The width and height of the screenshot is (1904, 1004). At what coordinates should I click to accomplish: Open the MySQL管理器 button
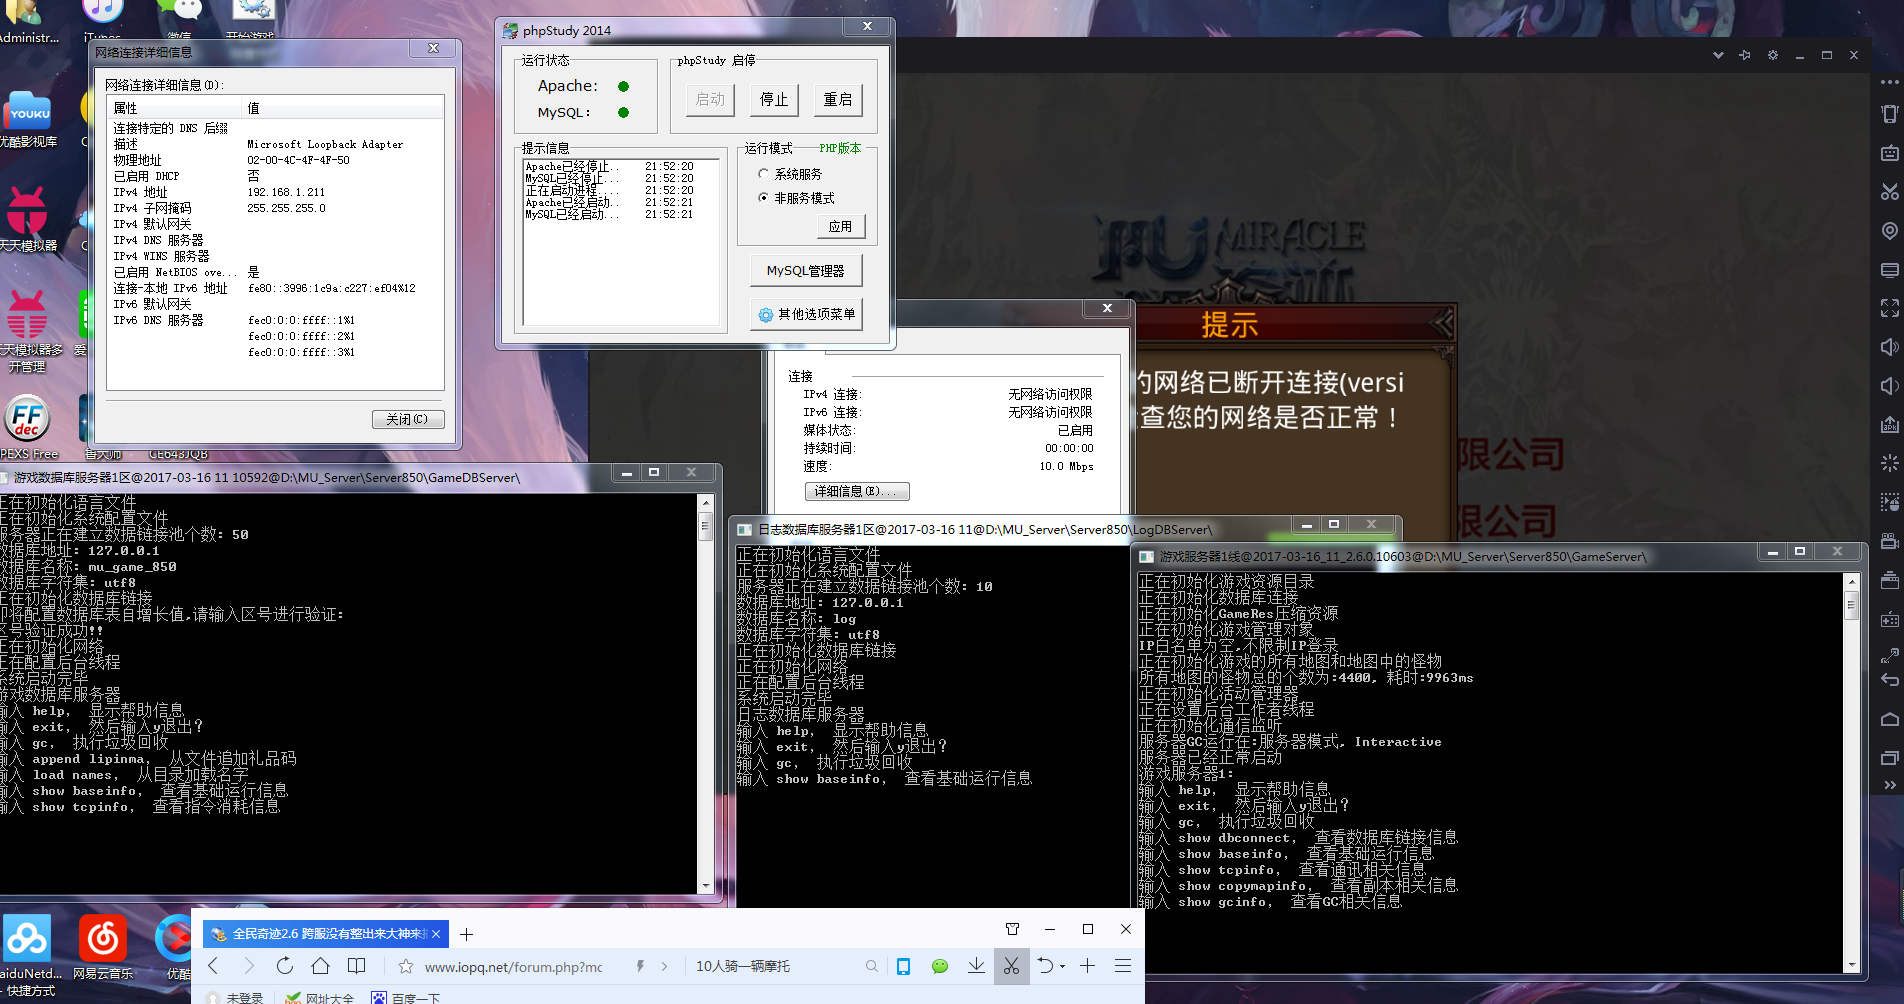(x=806, y=271)
